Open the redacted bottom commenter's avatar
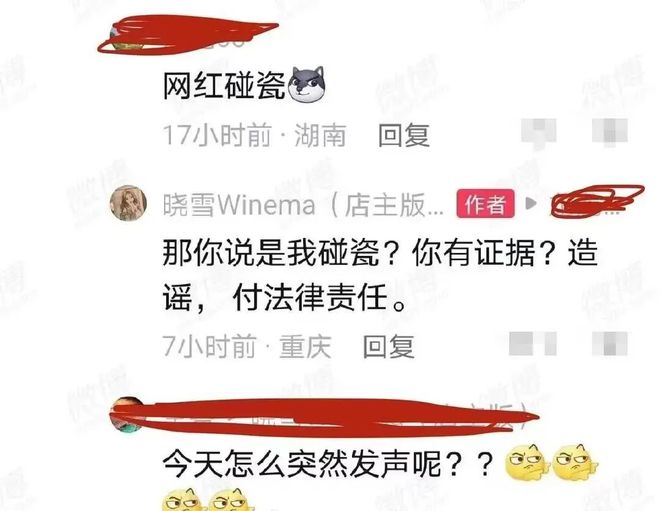Screen dimensions: 660x511 (128, 415)
